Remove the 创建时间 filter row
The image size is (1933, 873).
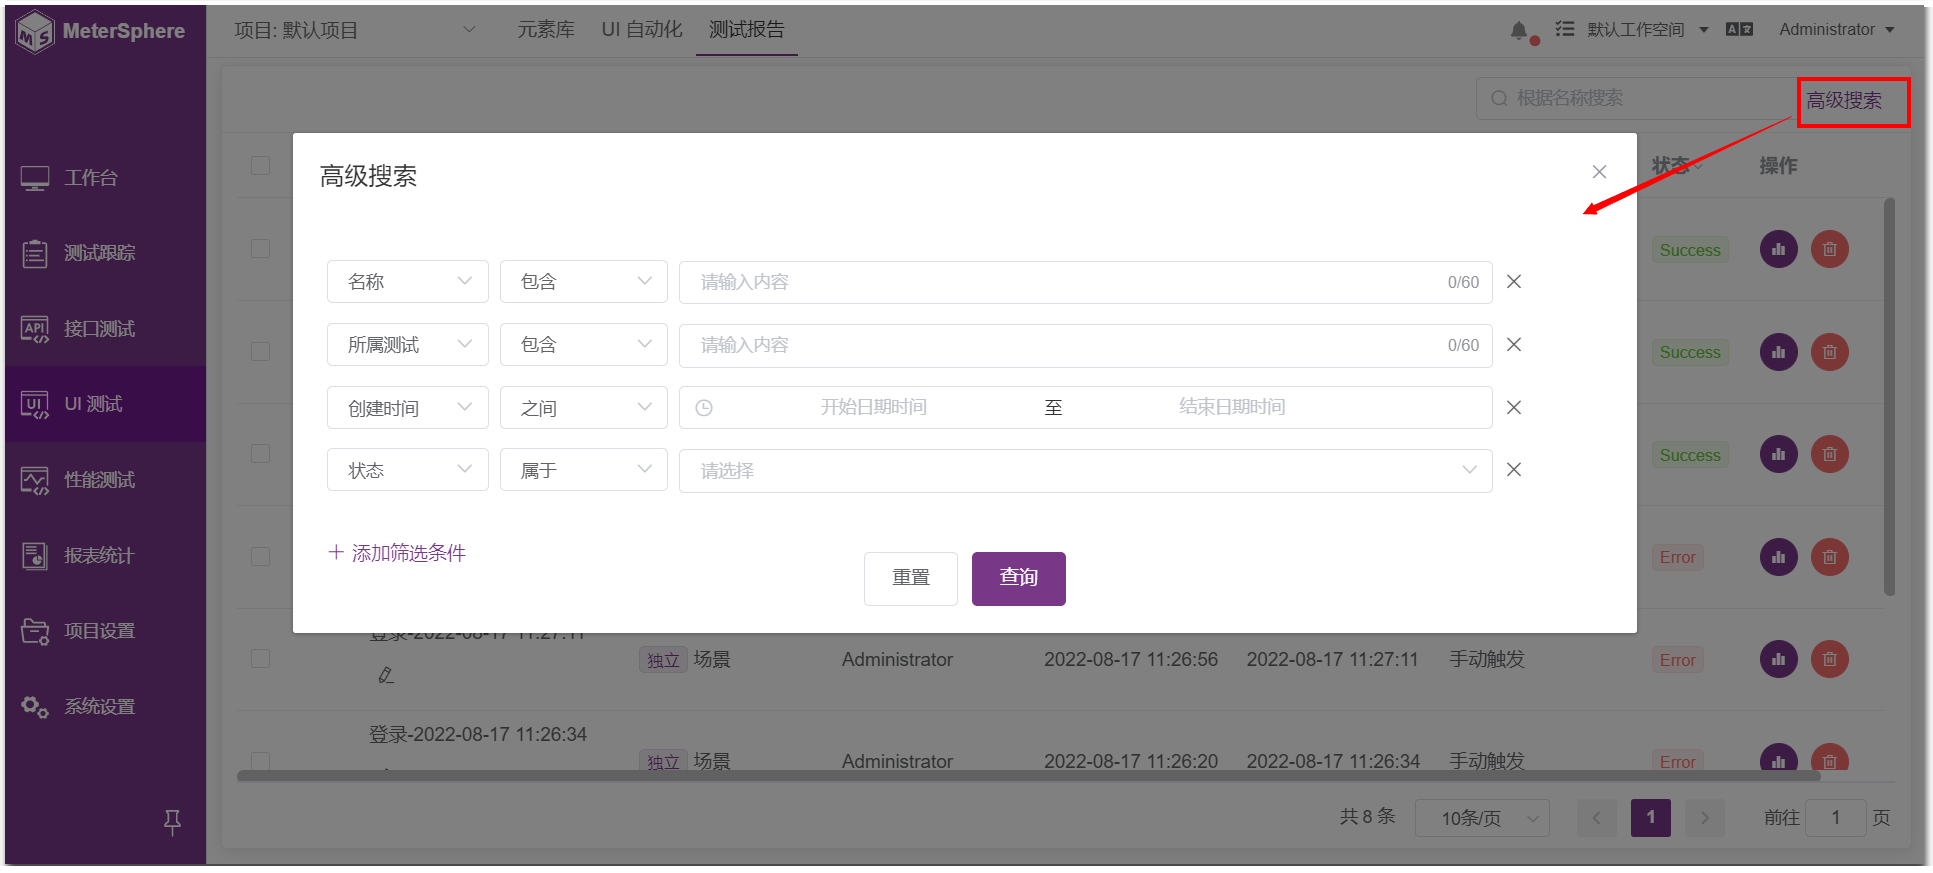(x=1514, y=408)
